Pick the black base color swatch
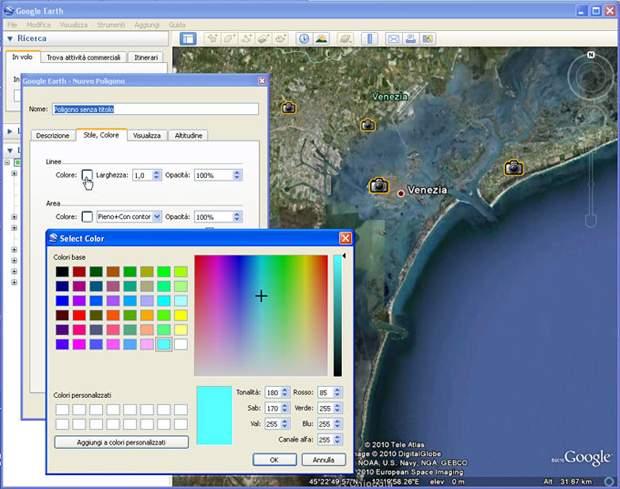This screenshot has width=620, height=489. click(62, 272)
